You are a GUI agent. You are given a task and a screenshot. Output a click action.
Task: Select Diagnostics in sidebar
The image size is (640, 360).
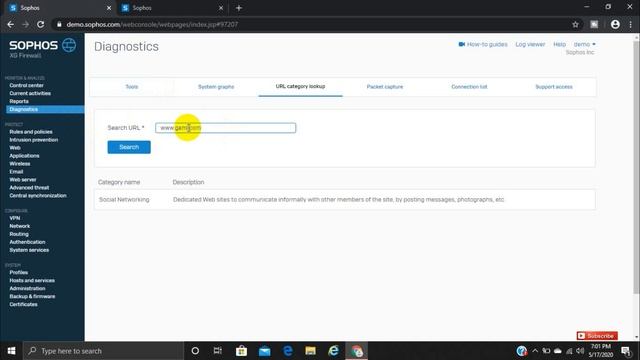[45, 109]
